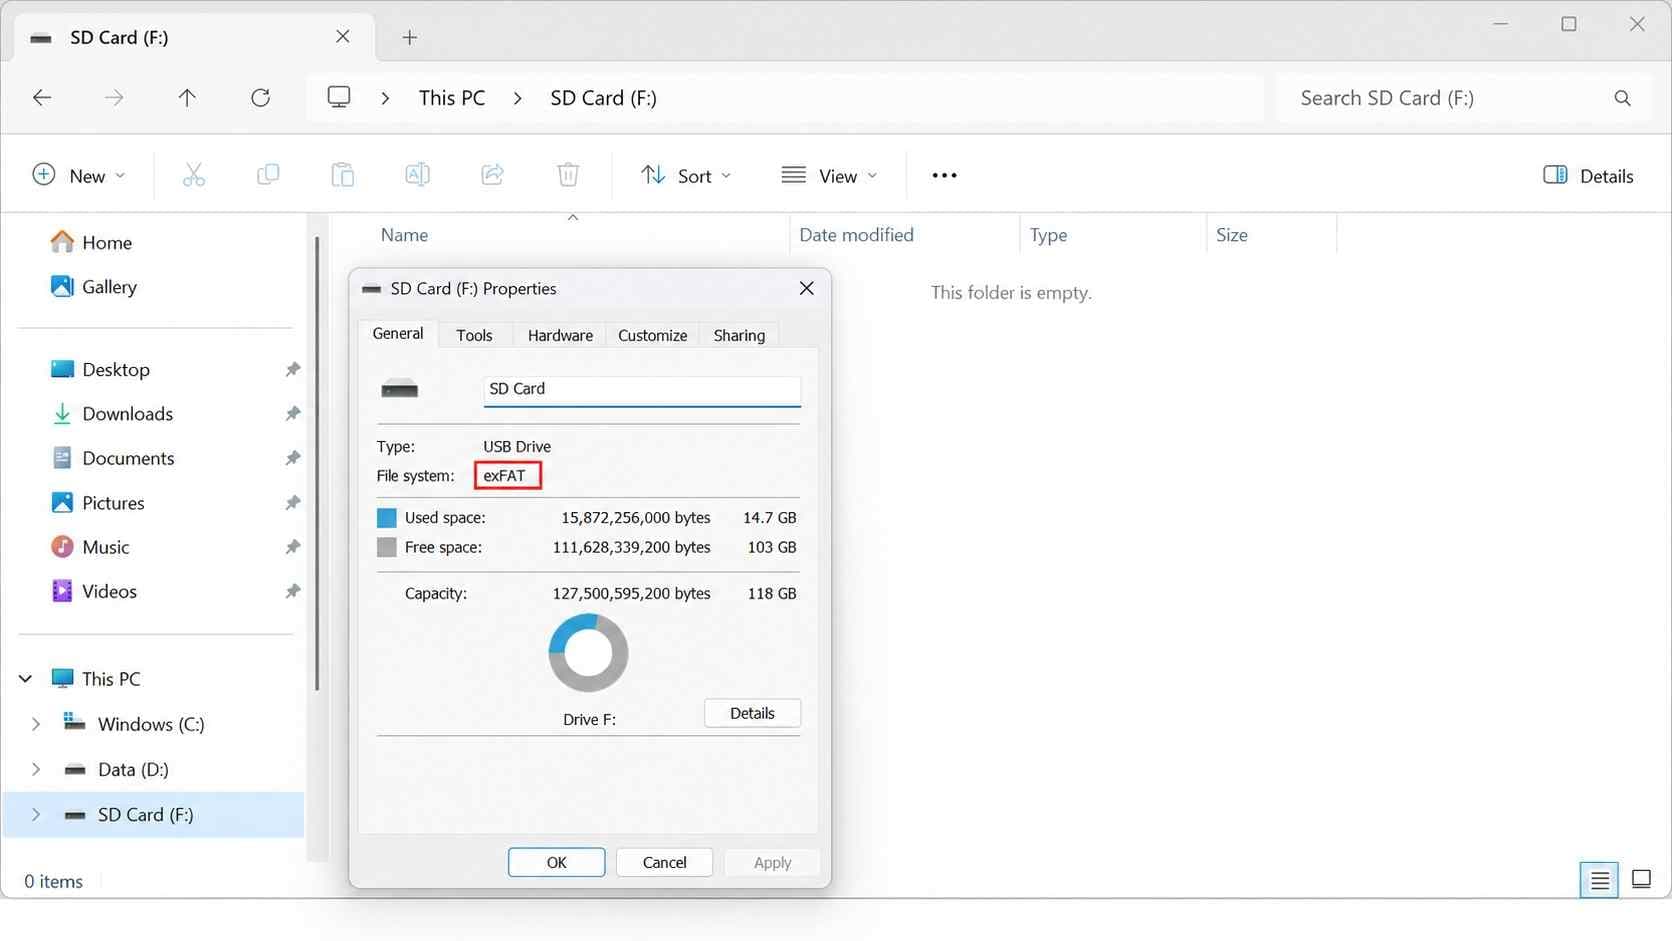Switch to the Hardware tab
1672x941 pixels.
tap(560, 336)
